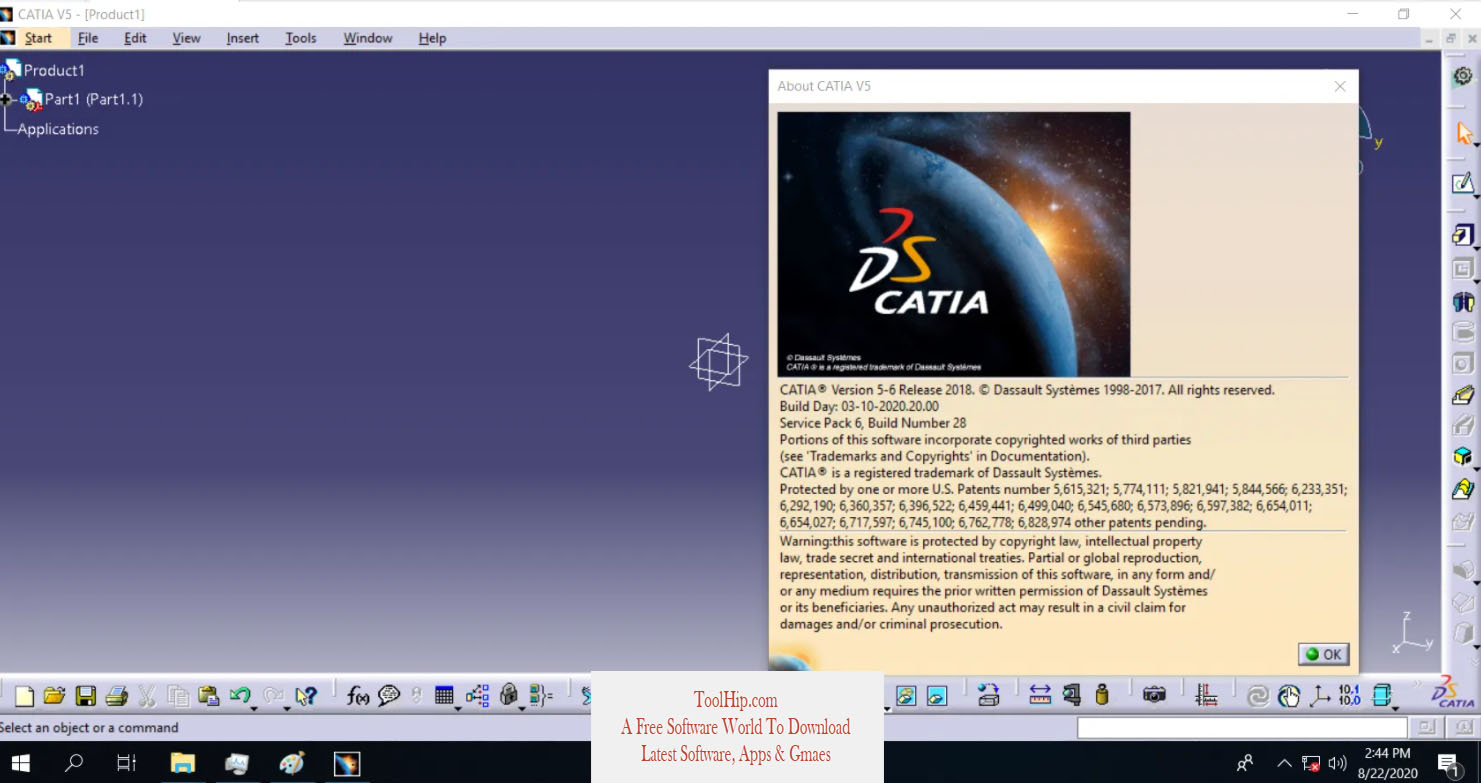
Task: Click the 10.1 precision numbers icon
Action: pos(1349,695)
